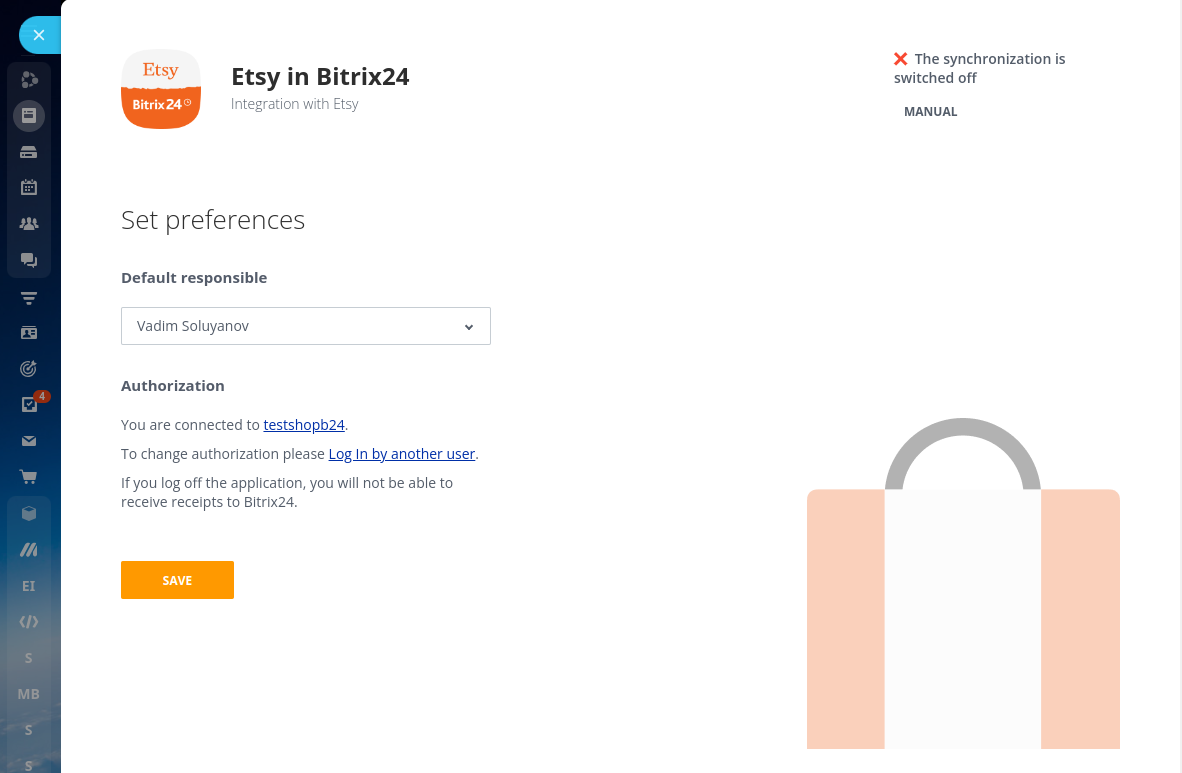Click the MANUAL synchronization label
1182x773 pixels.
click(930, 112)
